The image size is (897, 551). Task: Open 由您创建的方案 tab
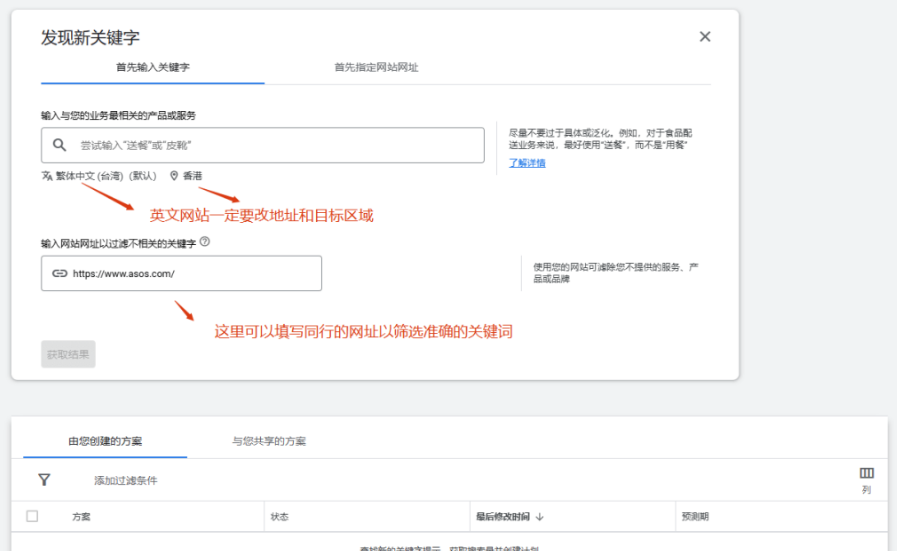(105, 441)
